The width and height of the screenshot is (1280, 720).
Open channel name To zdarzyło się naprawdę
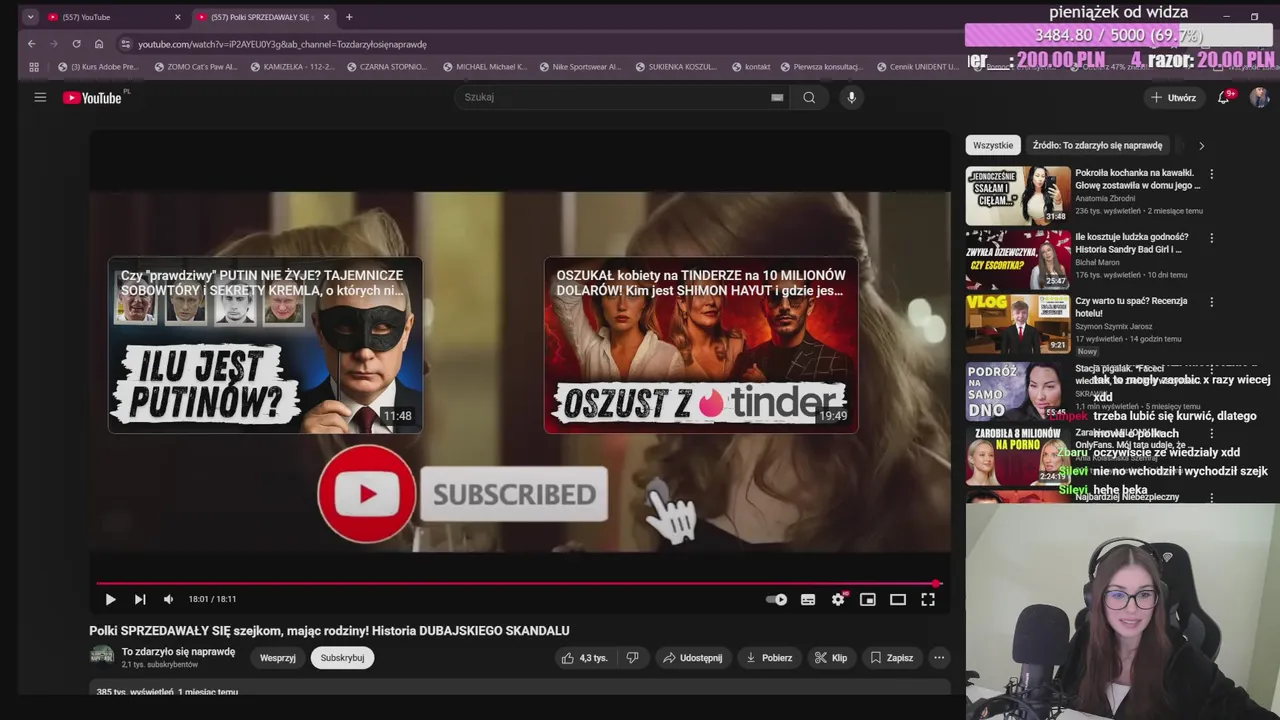pos(178,652)
